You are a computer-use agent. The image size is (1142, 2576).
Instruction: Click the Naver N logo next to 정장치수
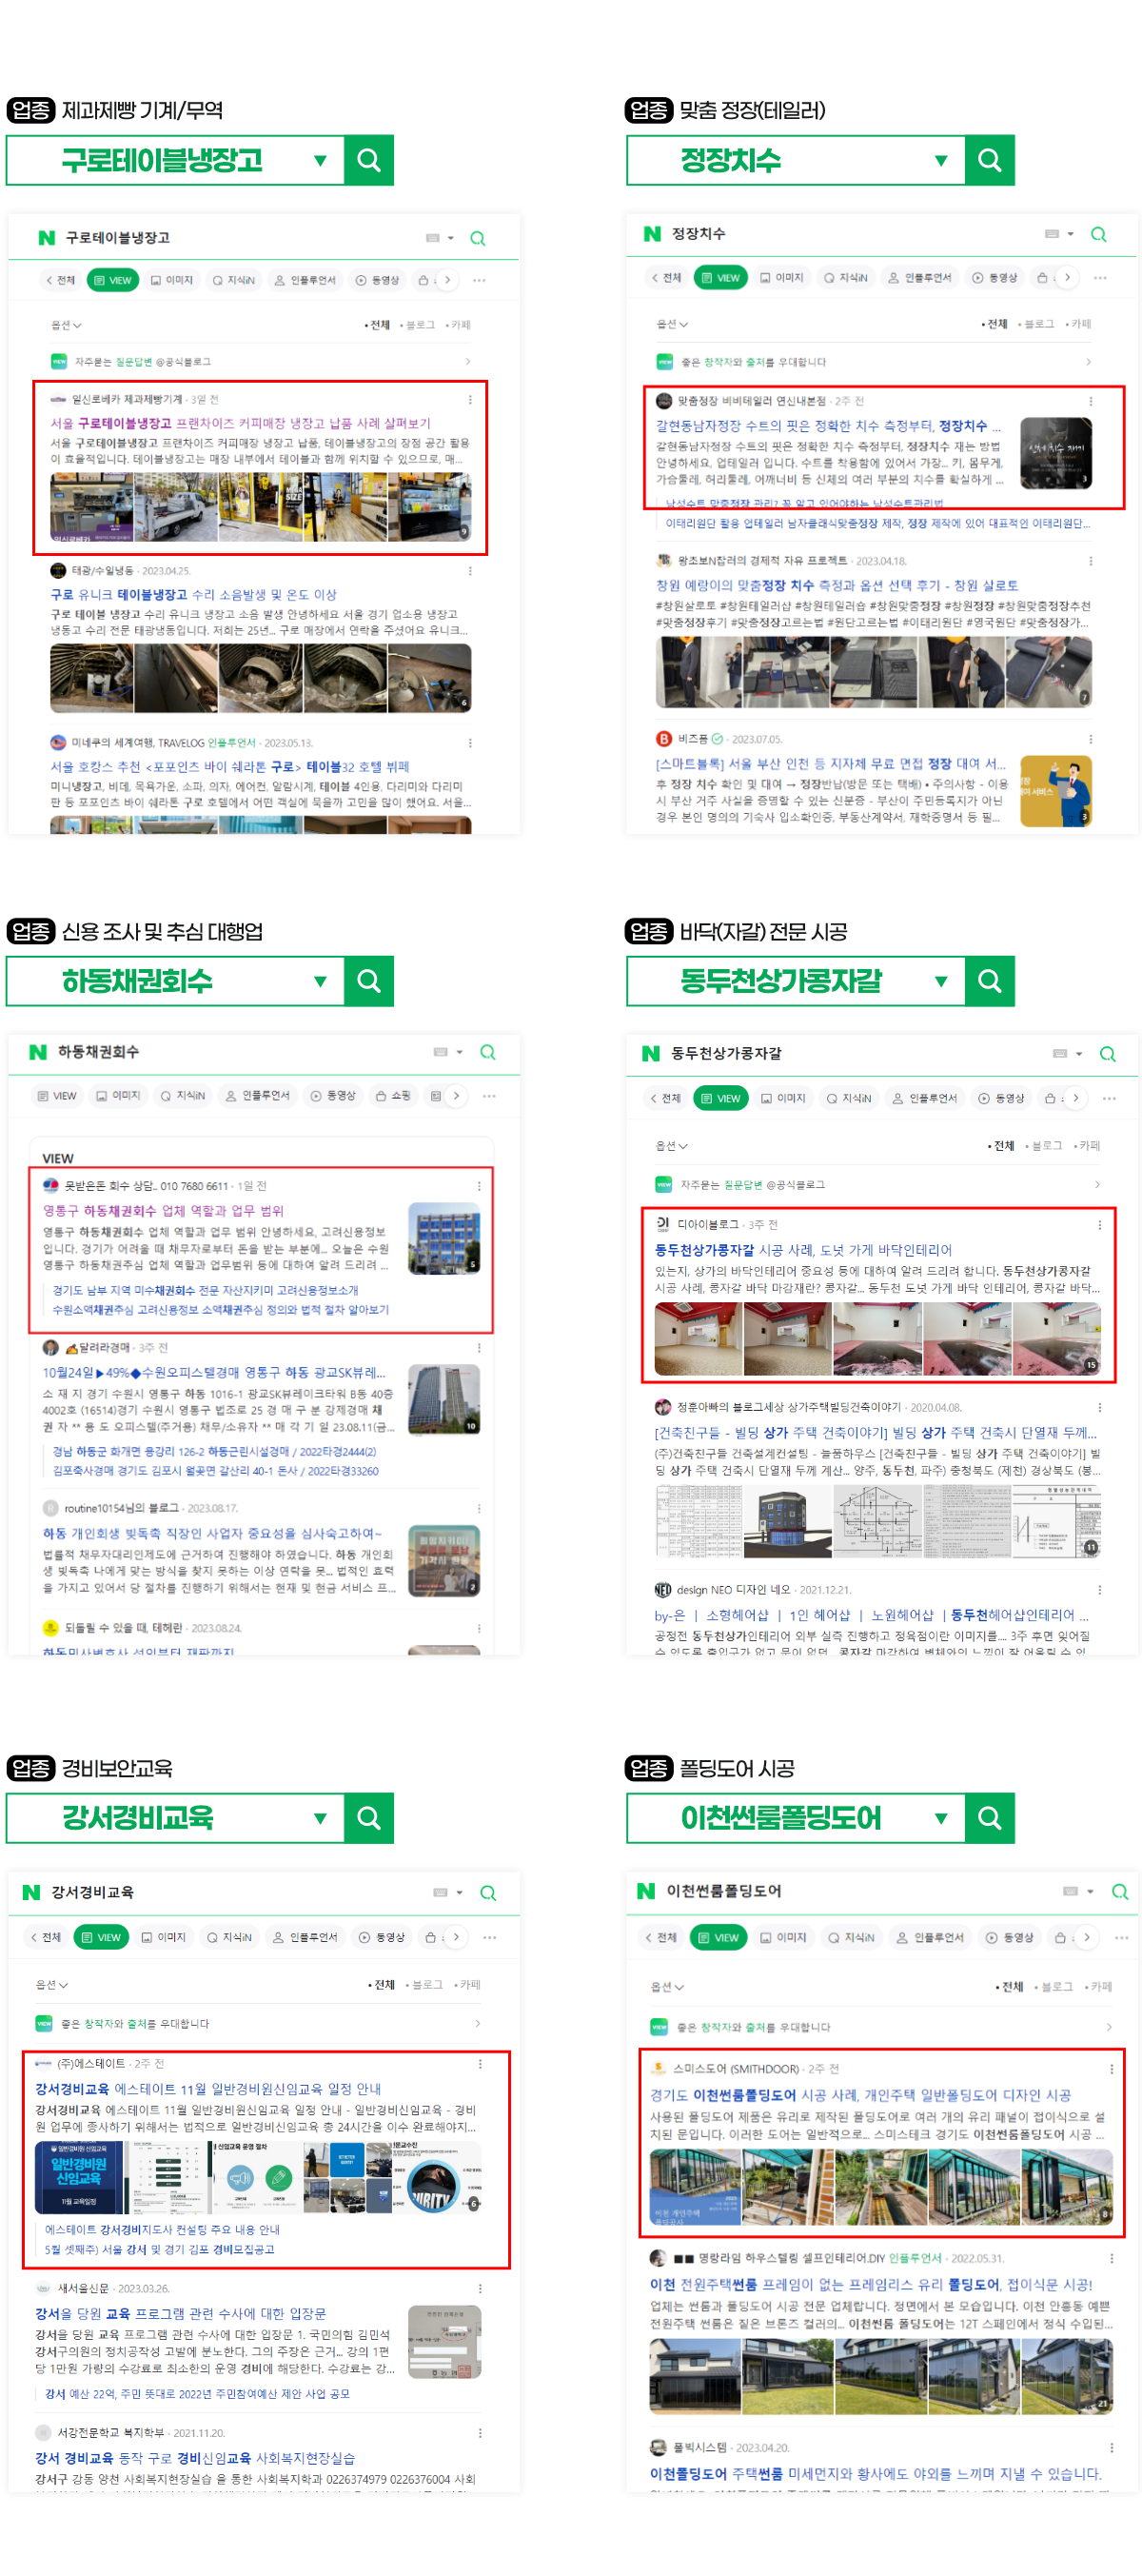tap(652, 234)
